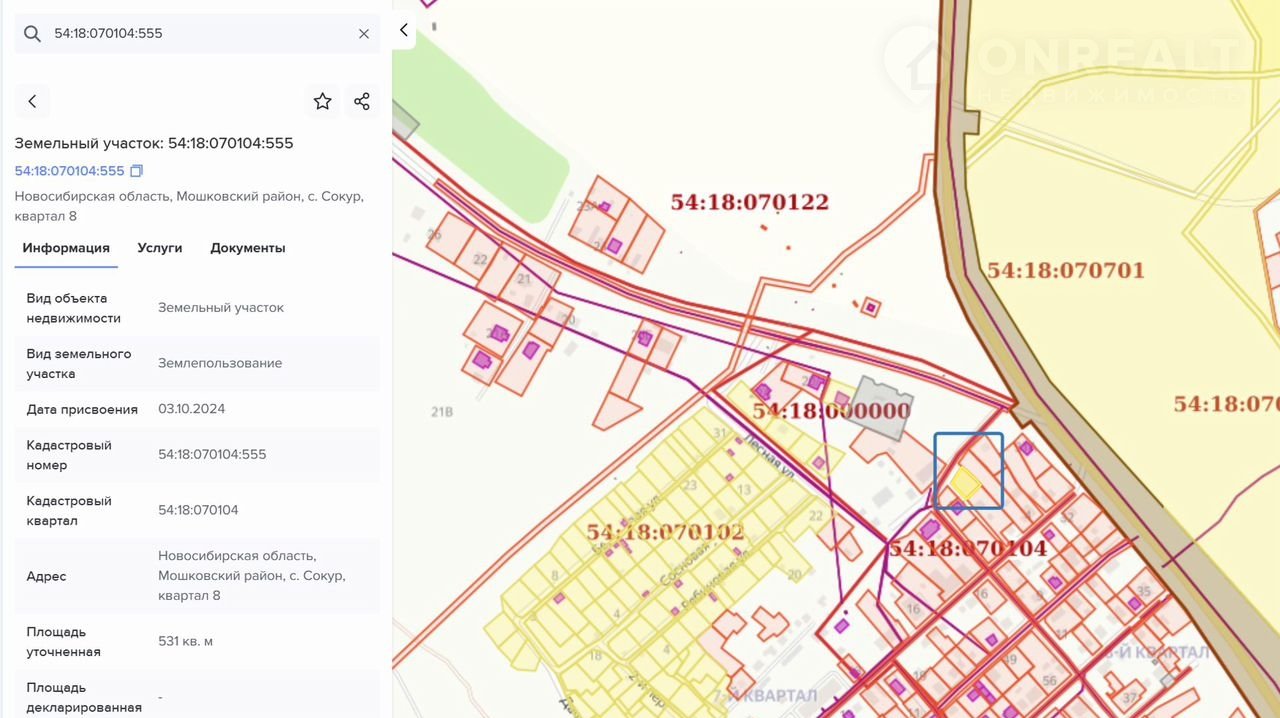Collapse the side info panel
Viewport: 1280px width, 718px height.
404,30
